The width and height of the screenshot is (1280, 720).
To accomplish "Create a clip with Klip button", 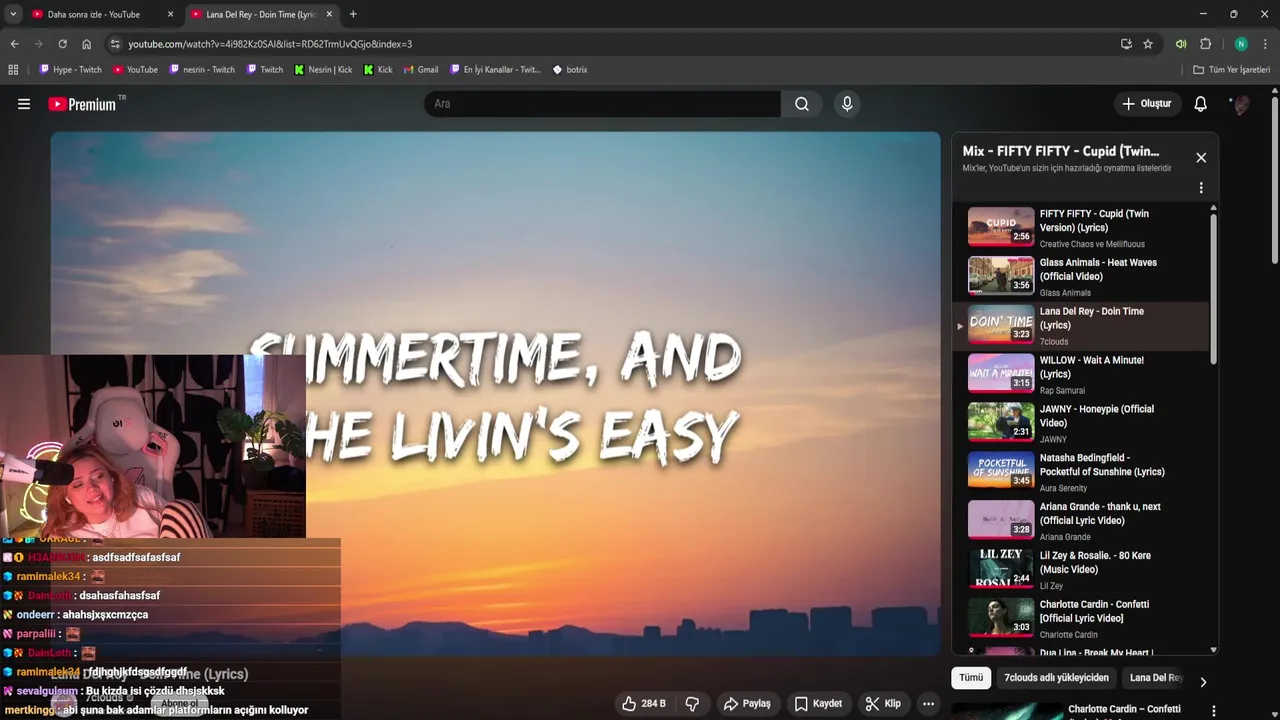I will point(883,704).
